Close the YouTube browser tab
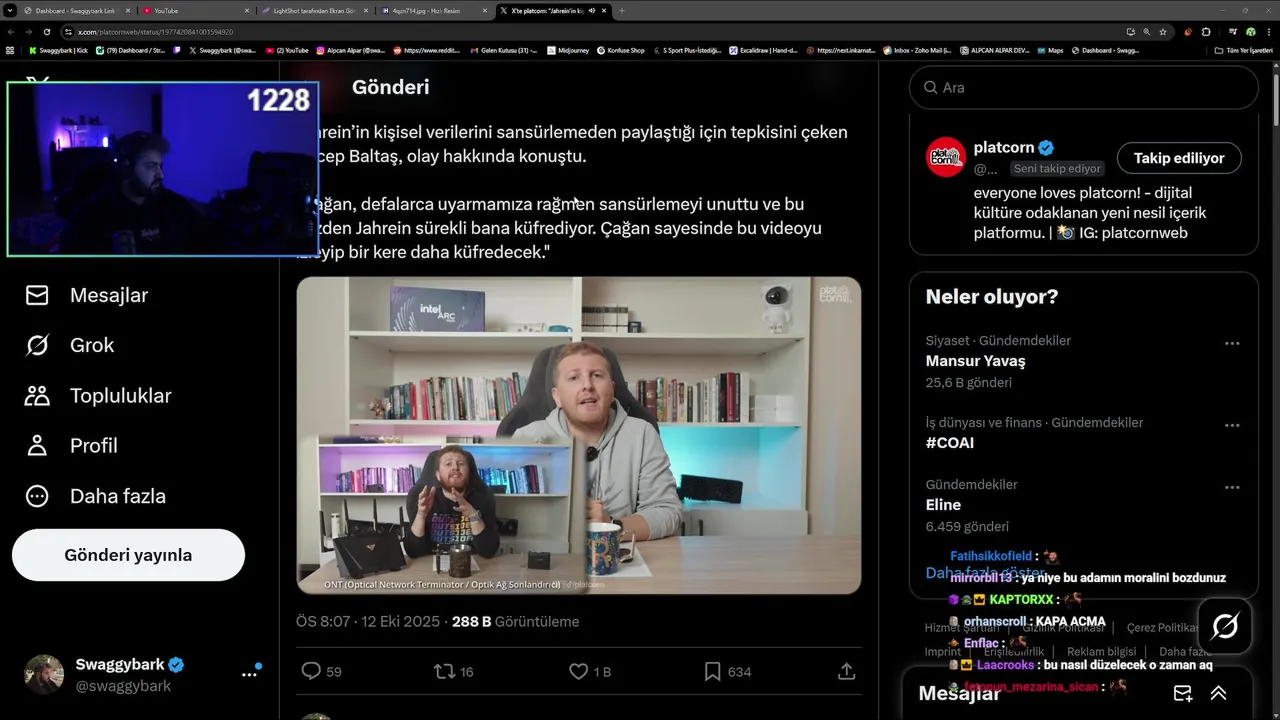The height and width of the screenshot is (720, 1280). [246, 10]
